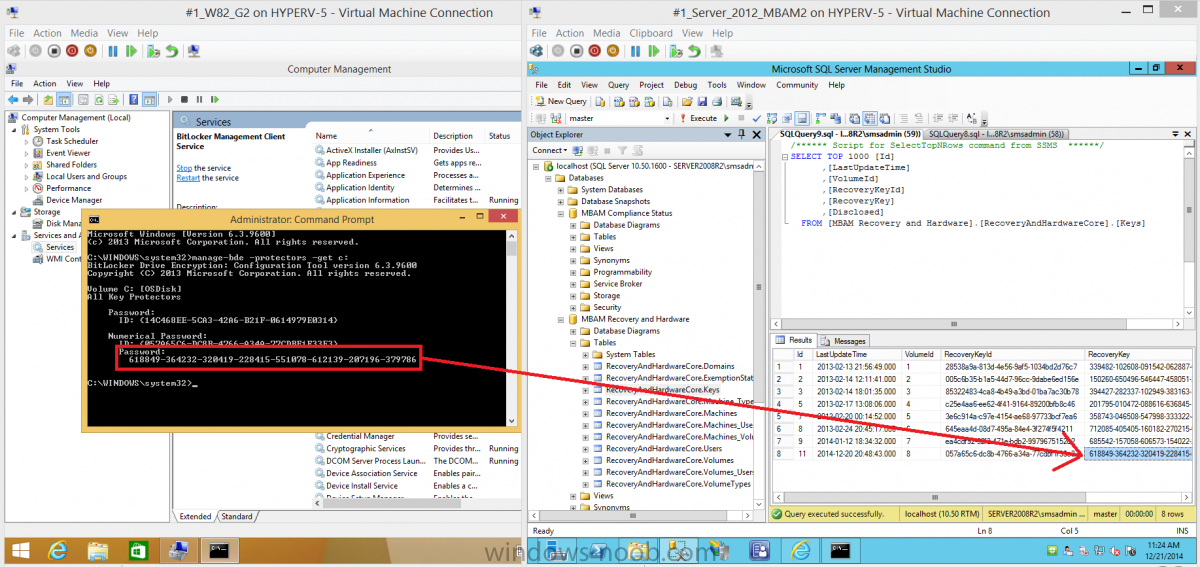
Task: Click Command Prompt title bar icon
Action: (x=93, y=218)
